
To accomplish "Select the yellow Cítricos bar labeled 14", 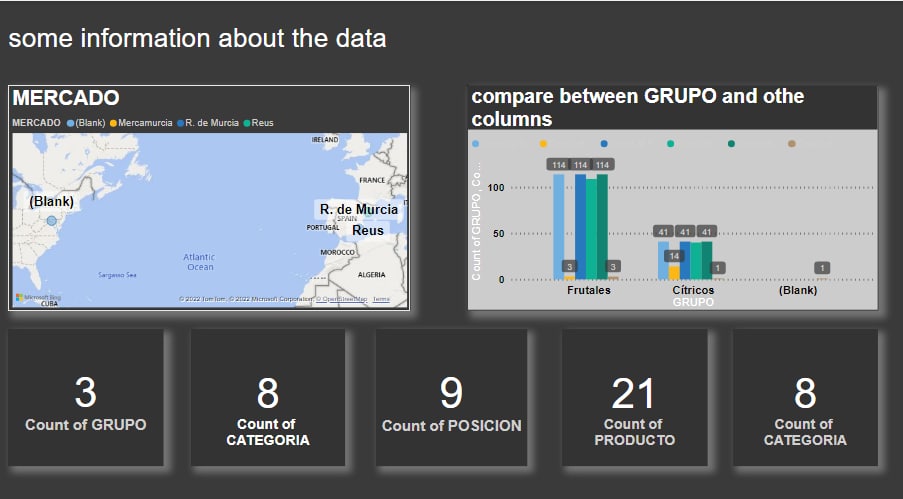I will 674,273.
